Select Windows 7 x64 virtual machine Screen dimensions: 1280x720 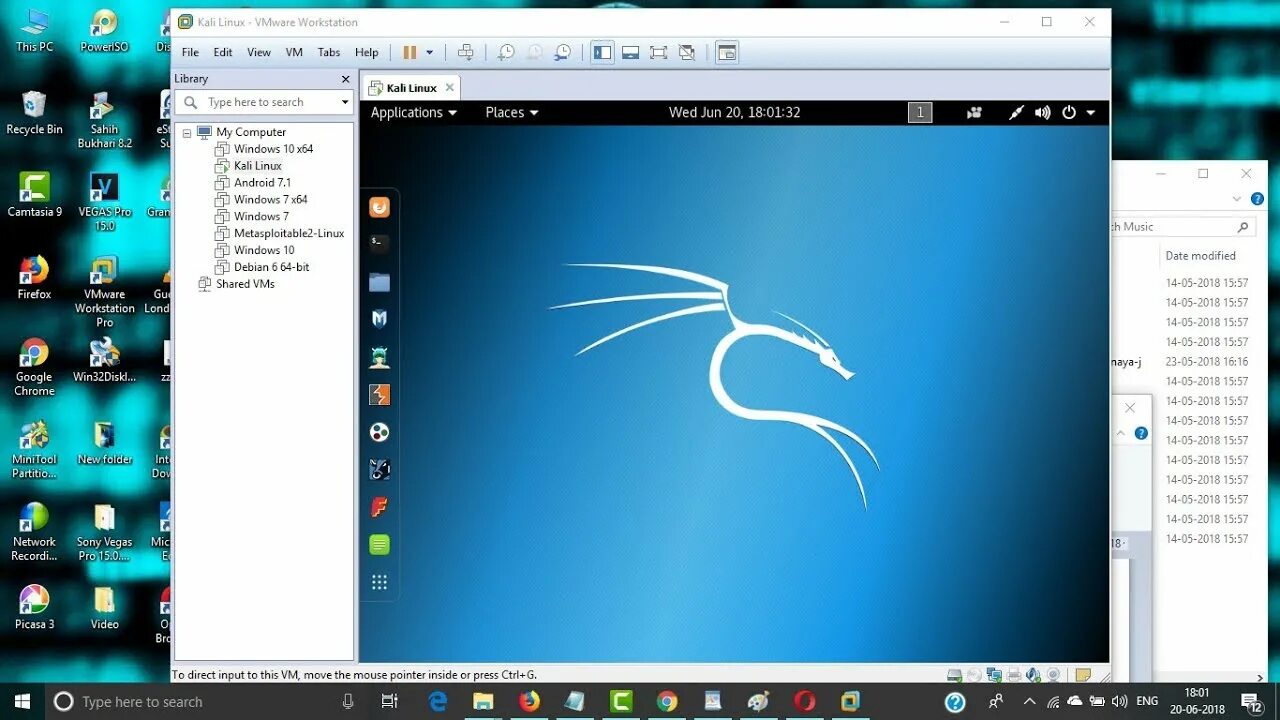270,200
